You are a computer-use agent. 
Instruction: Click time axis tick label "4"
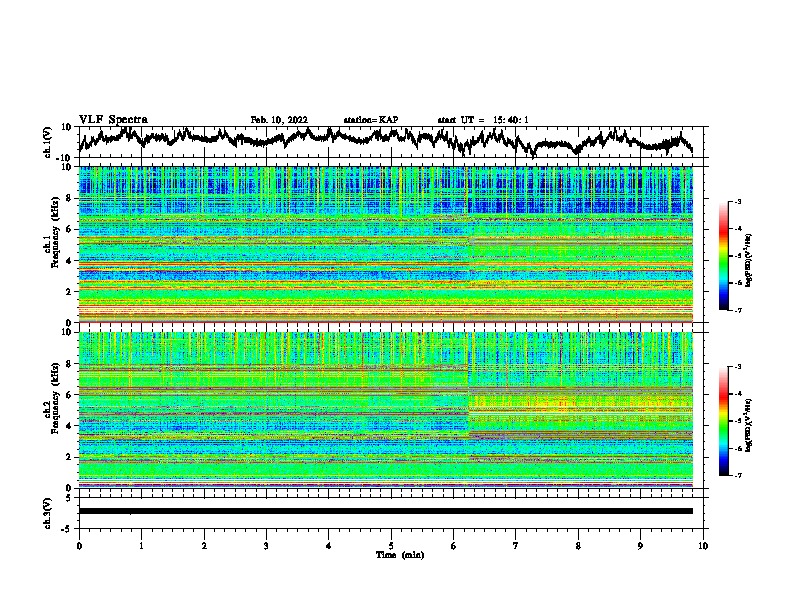pyautogui.click(x=329, y=546)
